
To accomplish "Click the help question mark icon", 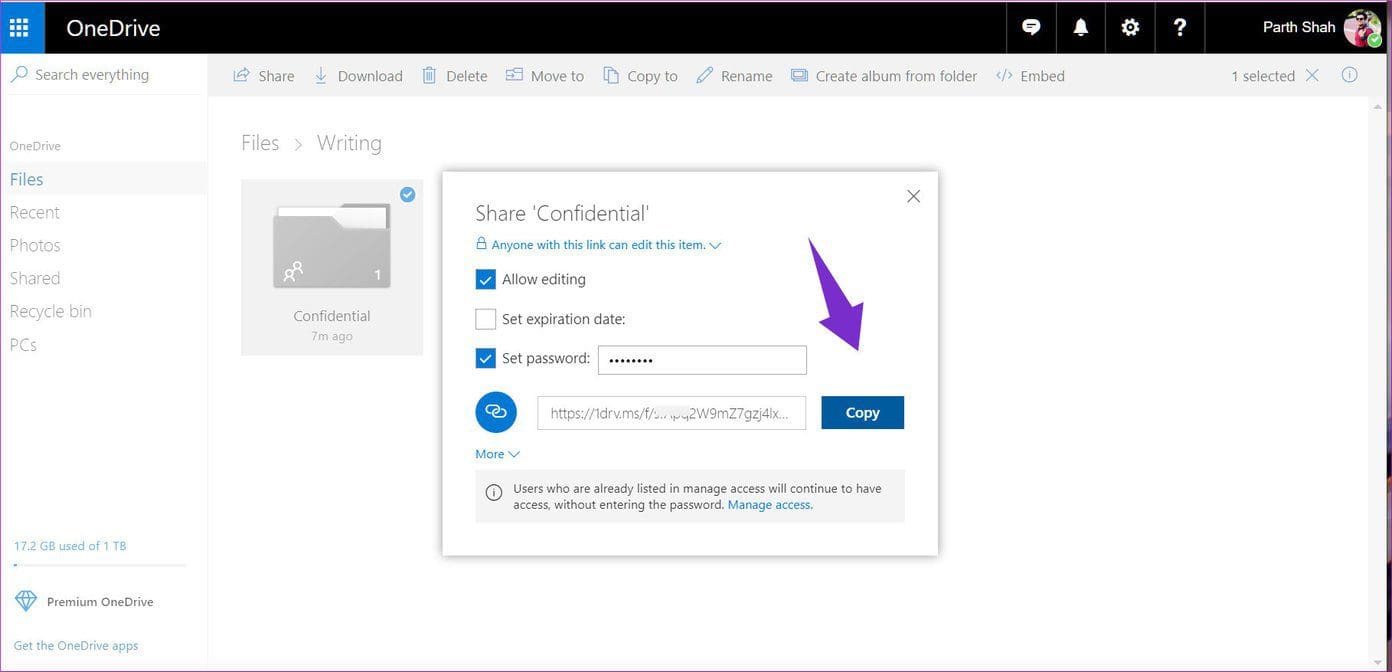I will (x=1180, y=27).
